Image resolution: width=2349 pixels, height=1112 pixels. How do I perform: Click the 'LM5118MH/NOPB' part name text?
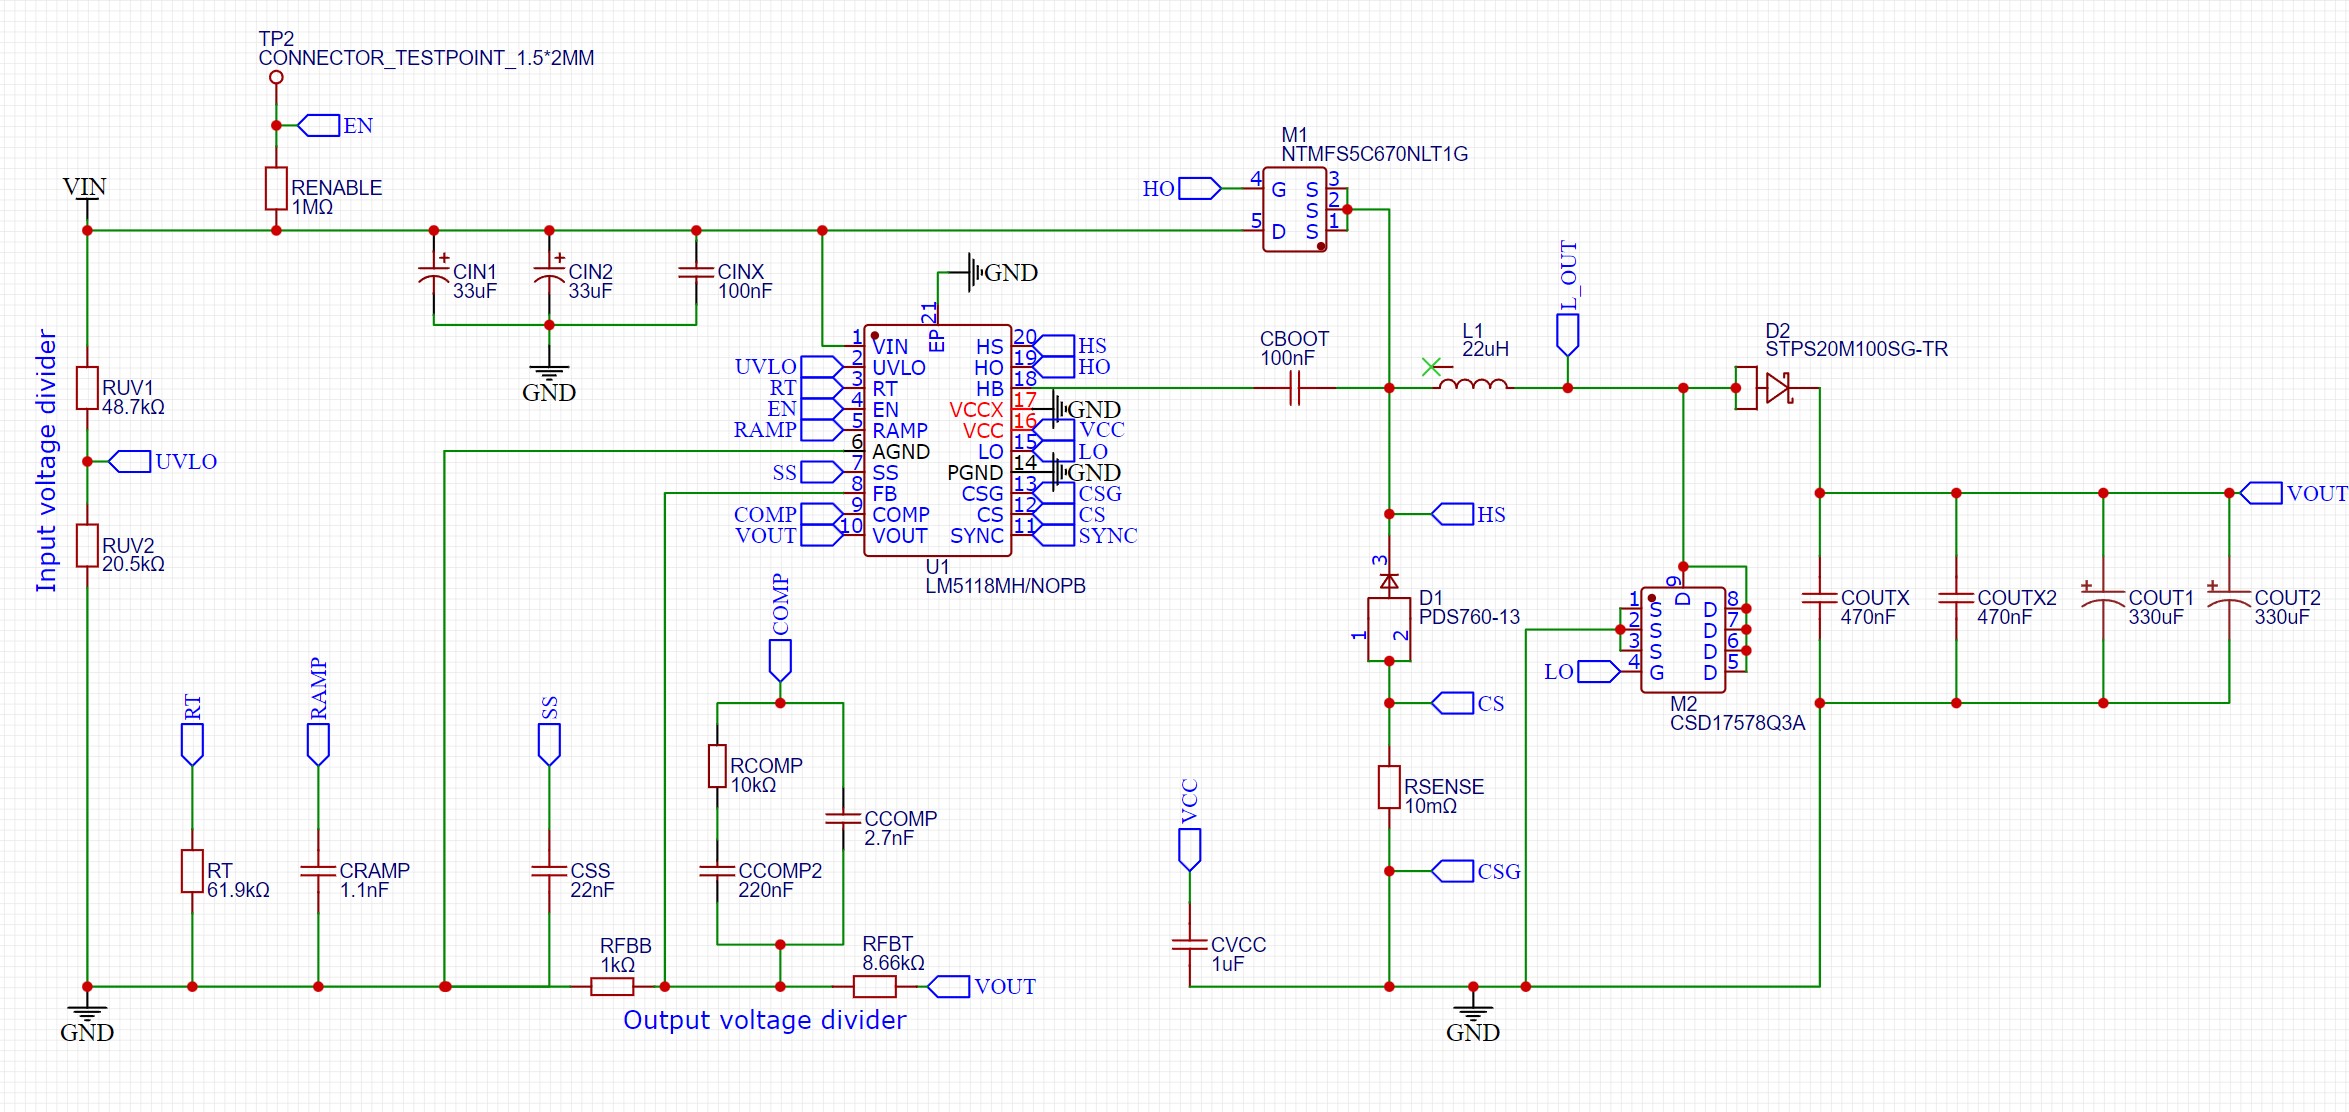click(x=1005, y=586)
